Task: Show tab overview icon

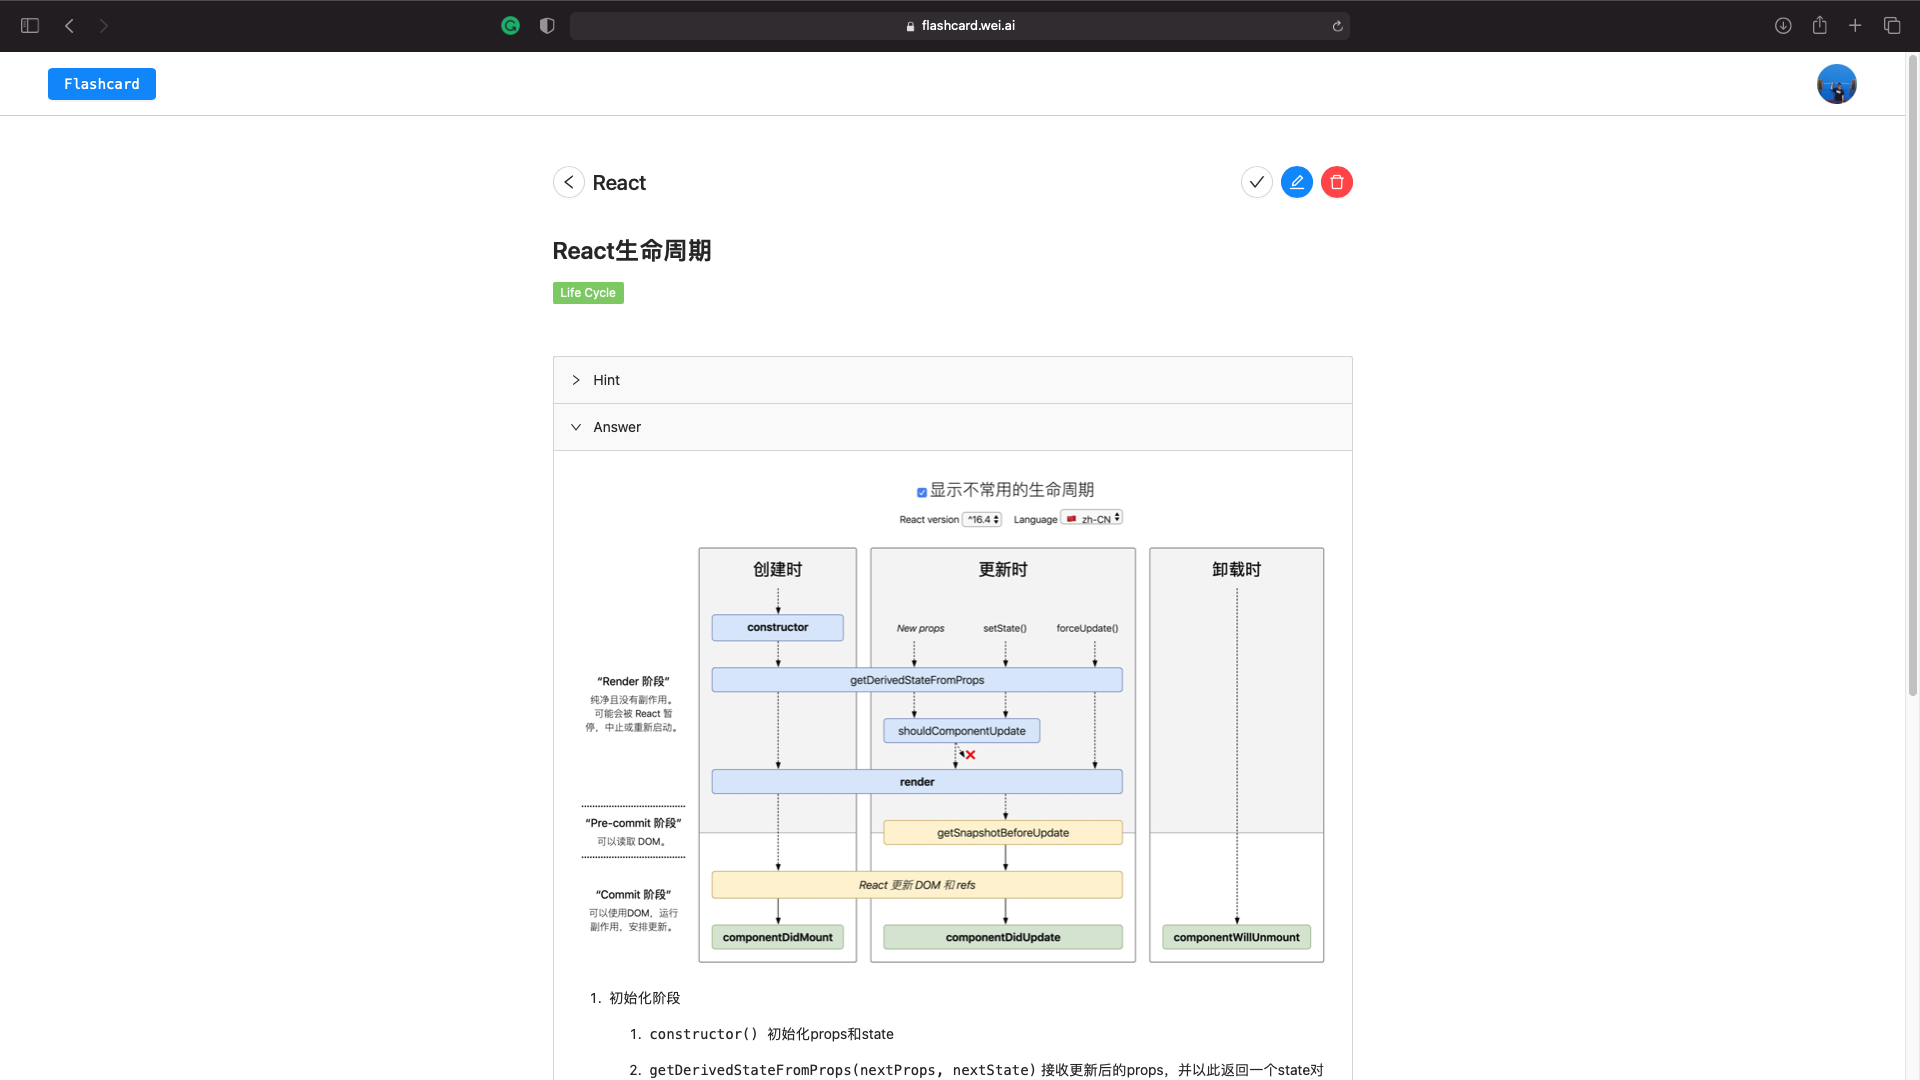Action: click(x=1892, y=26)
